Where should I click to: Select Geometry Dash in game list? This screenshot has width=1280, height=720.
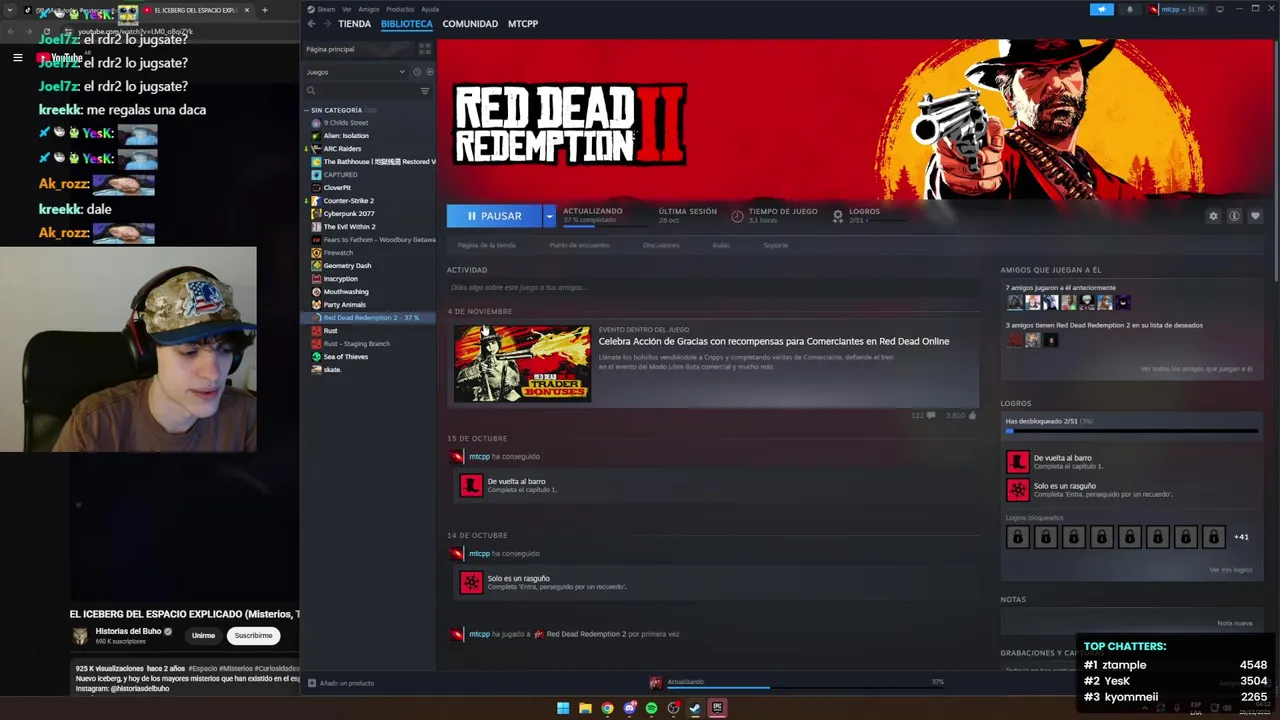pyautogui.click(x=346, y=265)
